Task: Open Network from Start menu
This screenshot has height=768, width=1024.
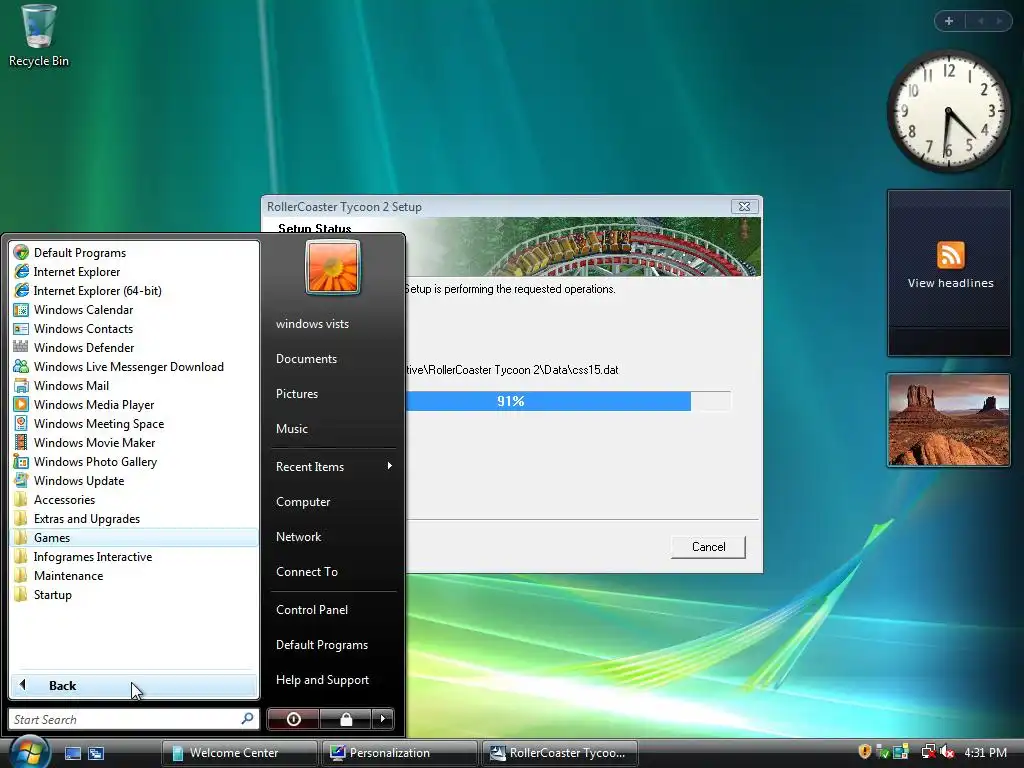Action: 298,537
